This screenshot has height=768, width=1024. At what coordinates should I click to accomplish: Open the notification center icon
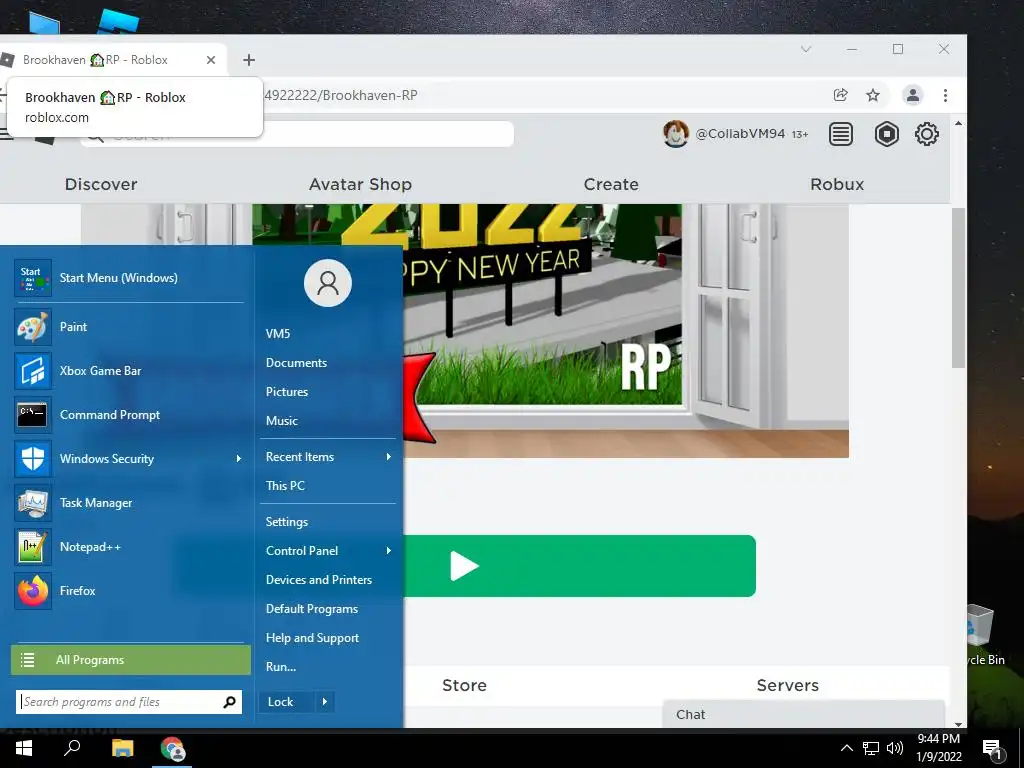(x=992, y=749)
